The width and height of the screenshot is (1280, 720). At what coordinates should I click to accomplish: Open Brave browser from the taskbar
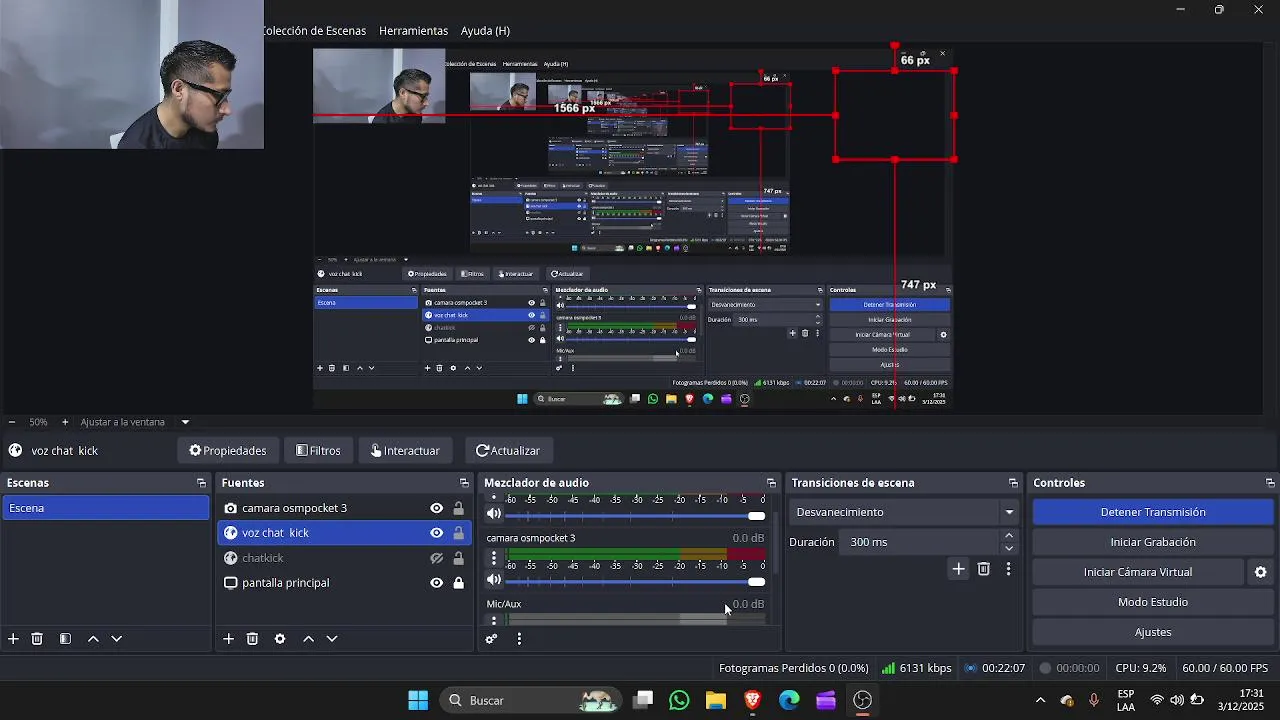tap(752, 700)
